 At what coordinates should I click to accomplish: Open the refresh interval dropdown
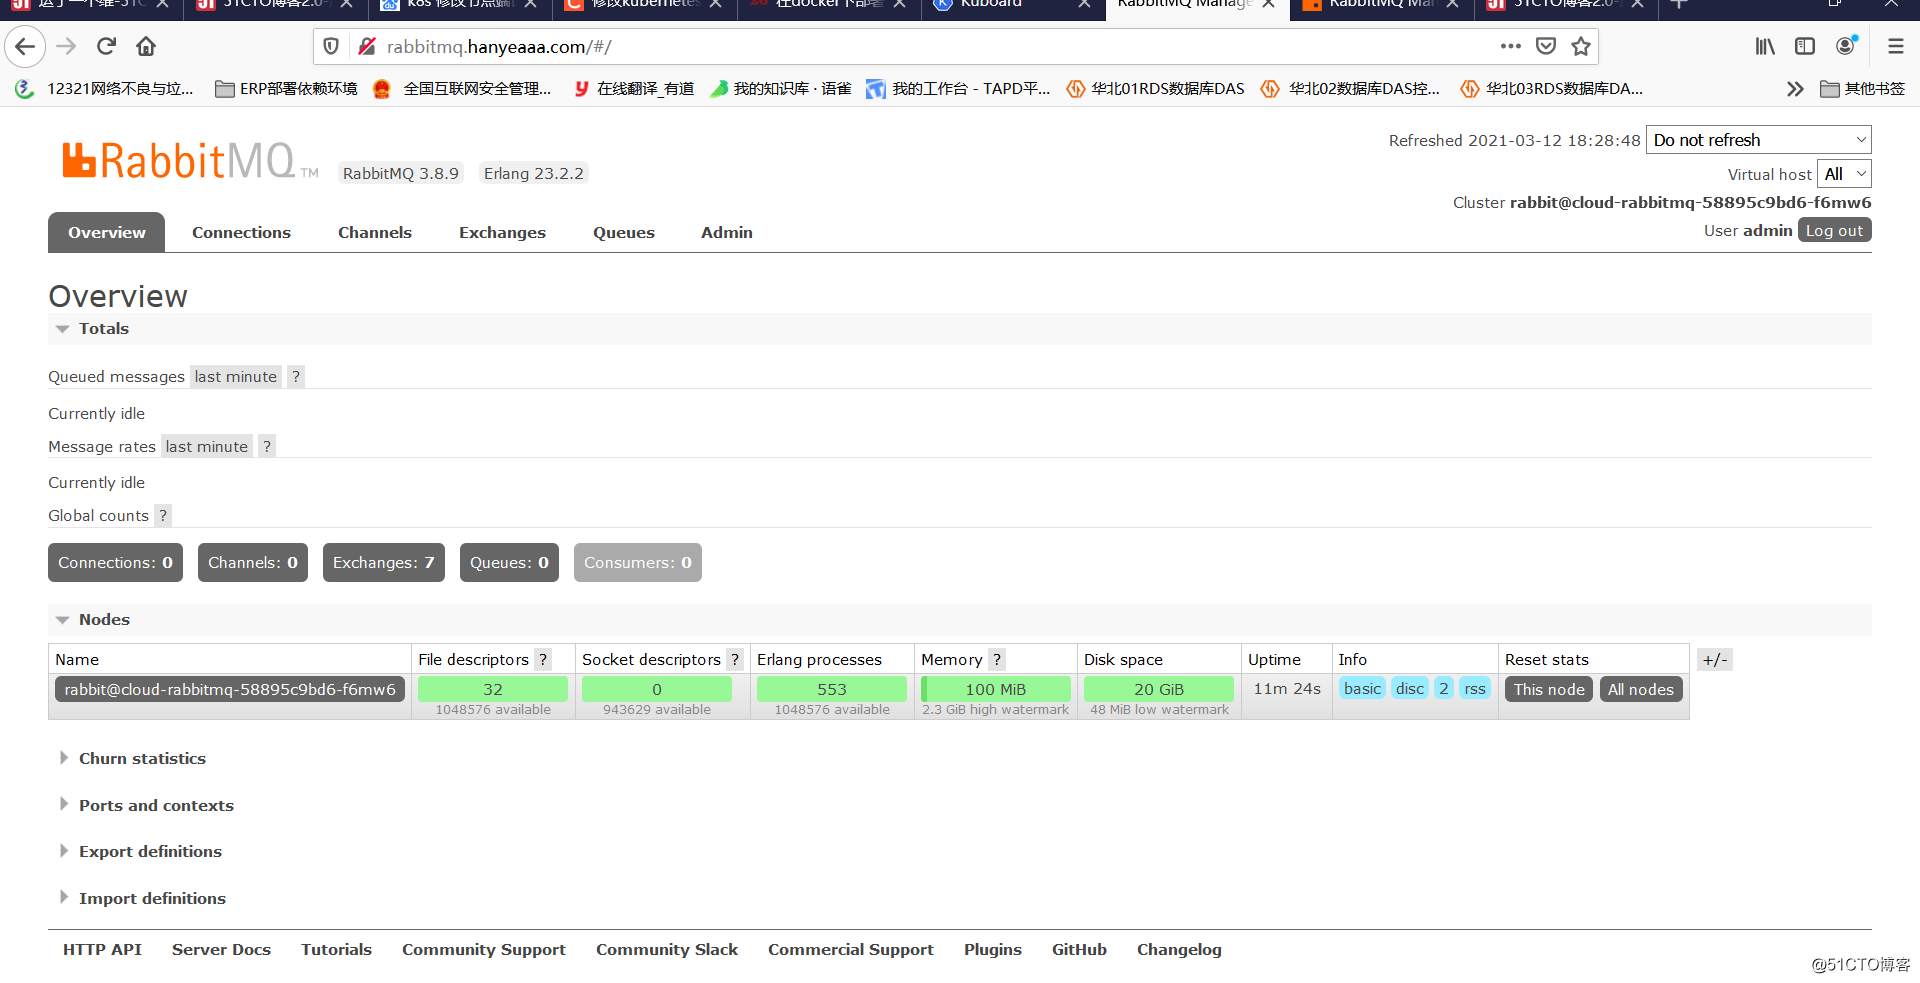pos(1759,140)
